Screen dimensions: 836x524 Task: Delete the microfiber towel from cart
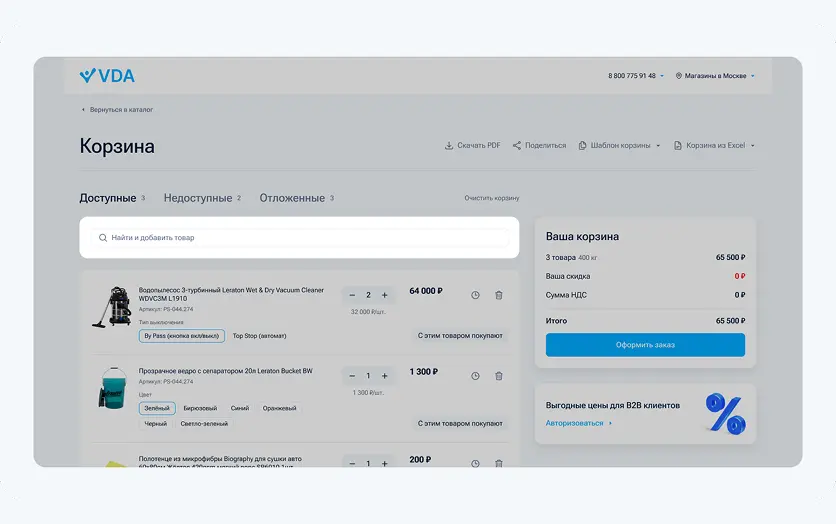[499, 463]
